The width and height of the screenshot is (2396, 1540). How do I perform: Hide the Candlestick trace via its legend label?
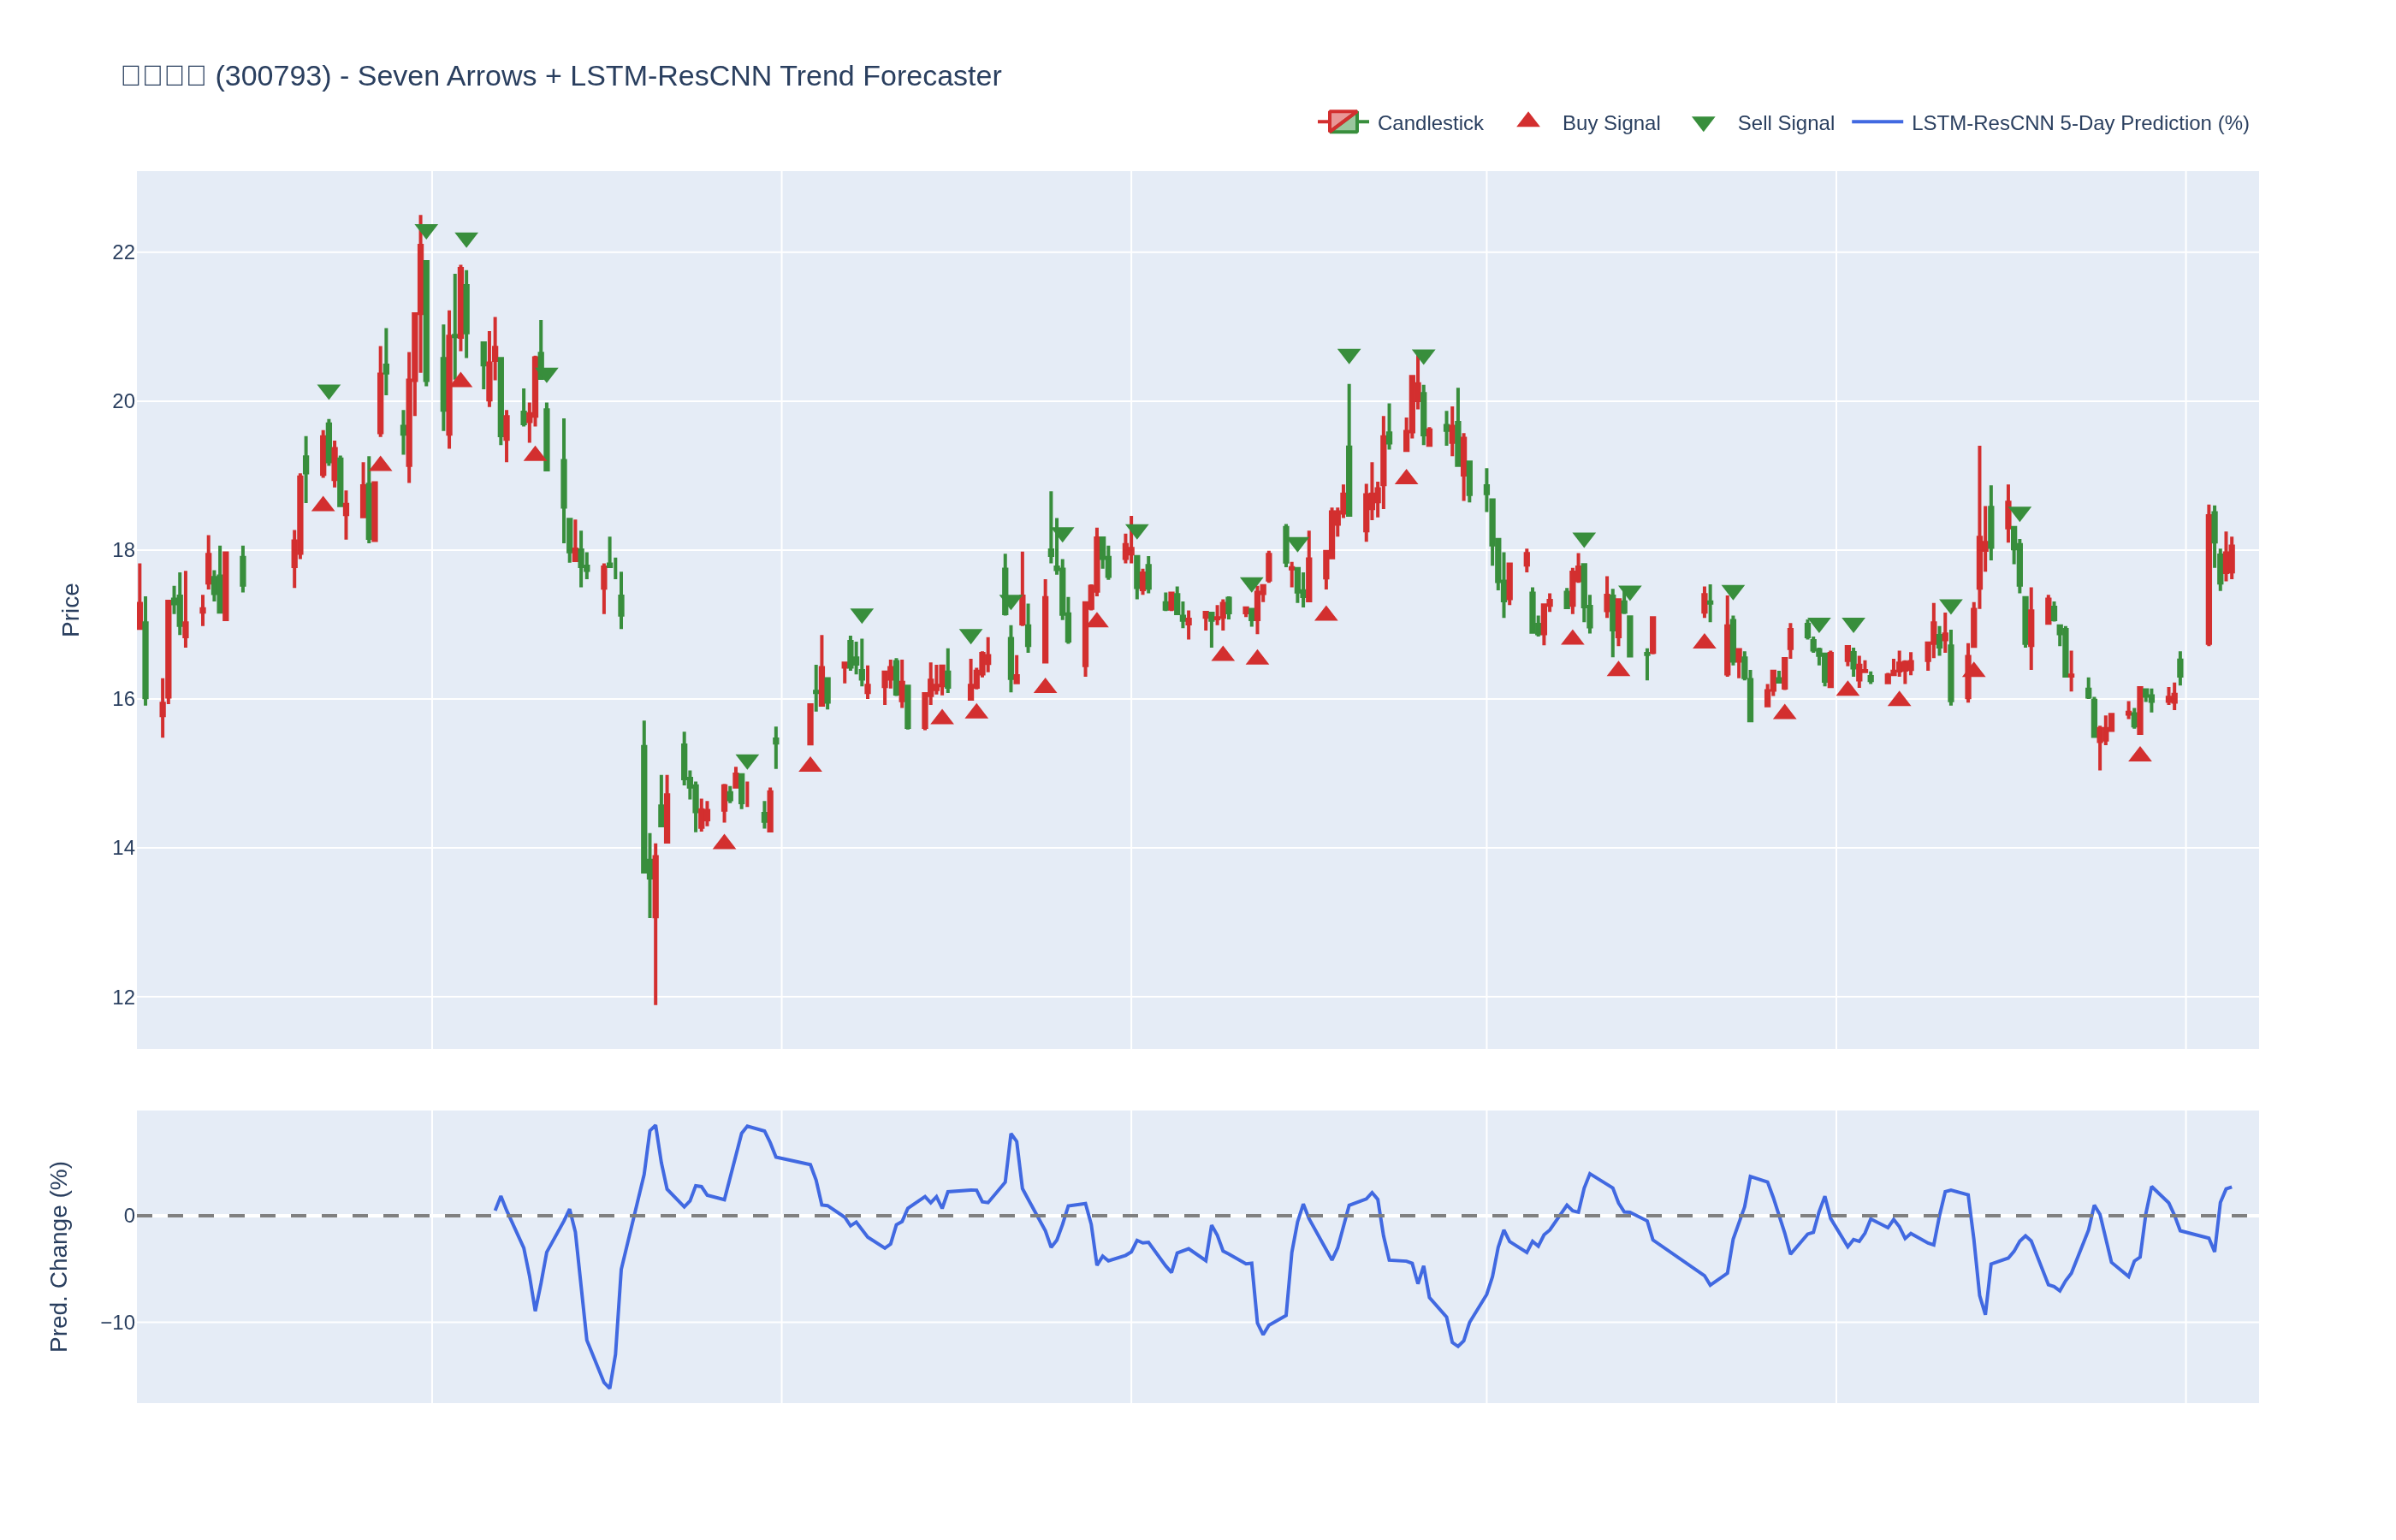[x=1429, y=123]
